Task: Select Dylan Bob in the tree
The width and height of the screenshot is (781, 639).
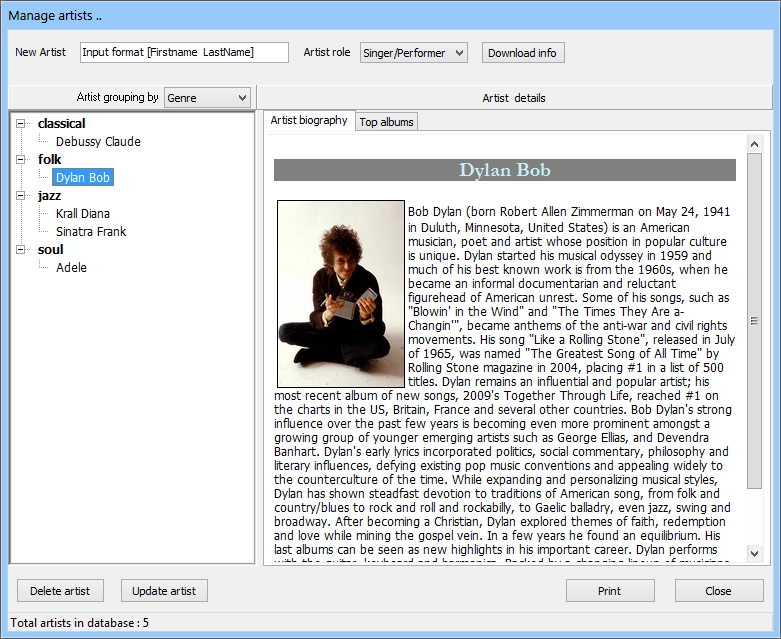Action: [83, 177]
